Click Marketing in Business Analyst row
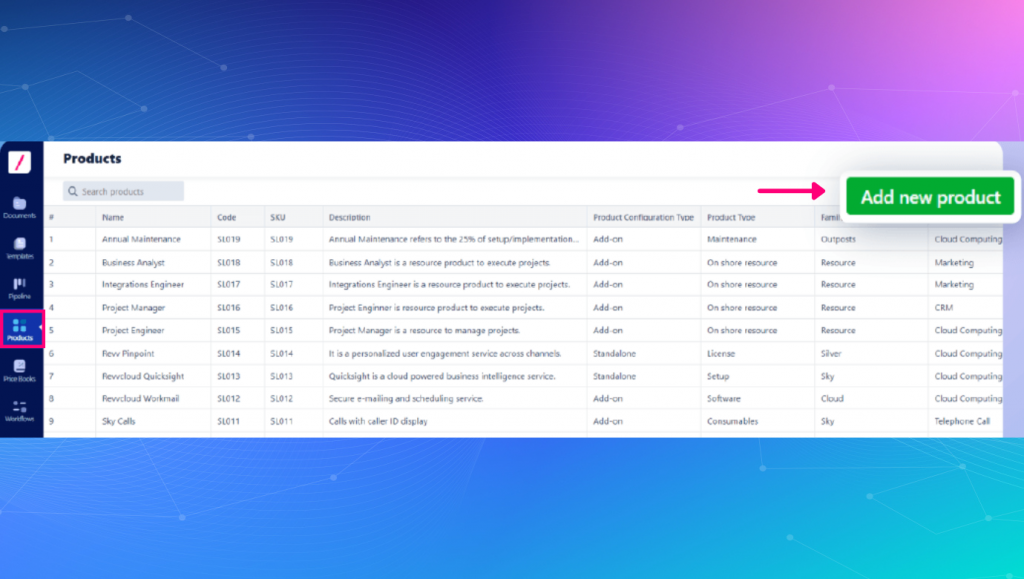The width and height of the screenshot is (1024, 579). [954, 262]
